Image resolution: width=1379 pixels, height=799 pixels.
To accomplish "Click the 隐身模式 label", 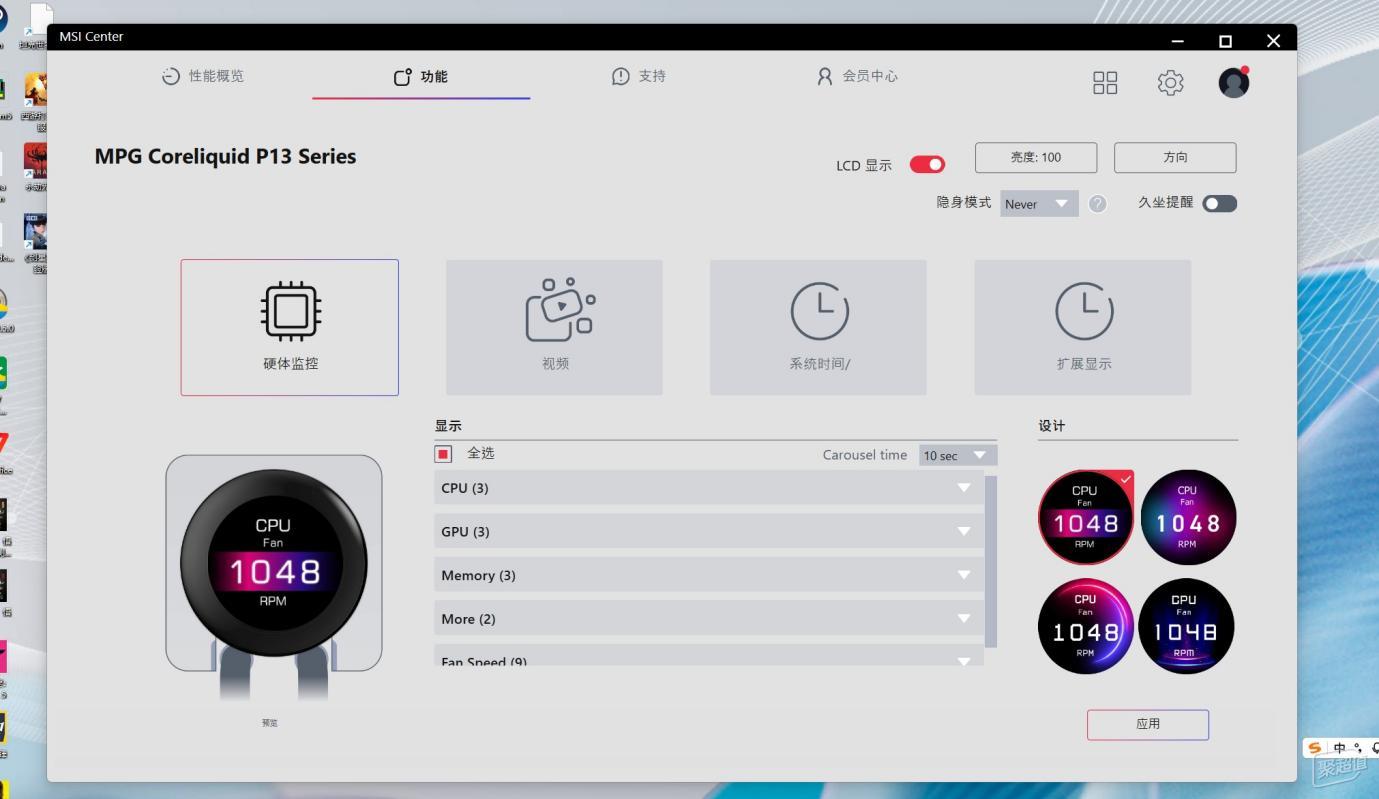I will coord(964,203).
